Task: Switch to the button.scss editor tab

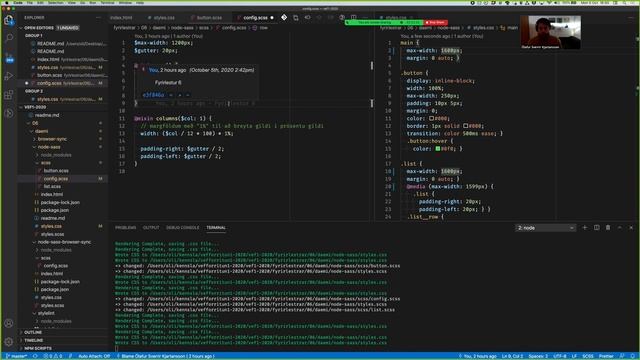Action: pos(209,18)
